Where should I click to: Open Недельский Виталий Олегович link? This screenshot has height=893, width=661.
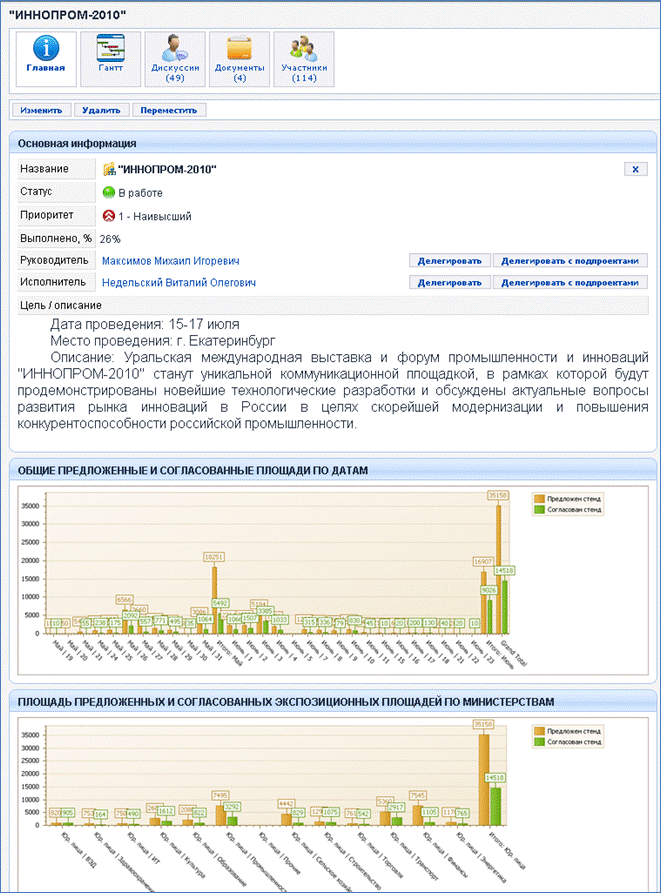179,282
